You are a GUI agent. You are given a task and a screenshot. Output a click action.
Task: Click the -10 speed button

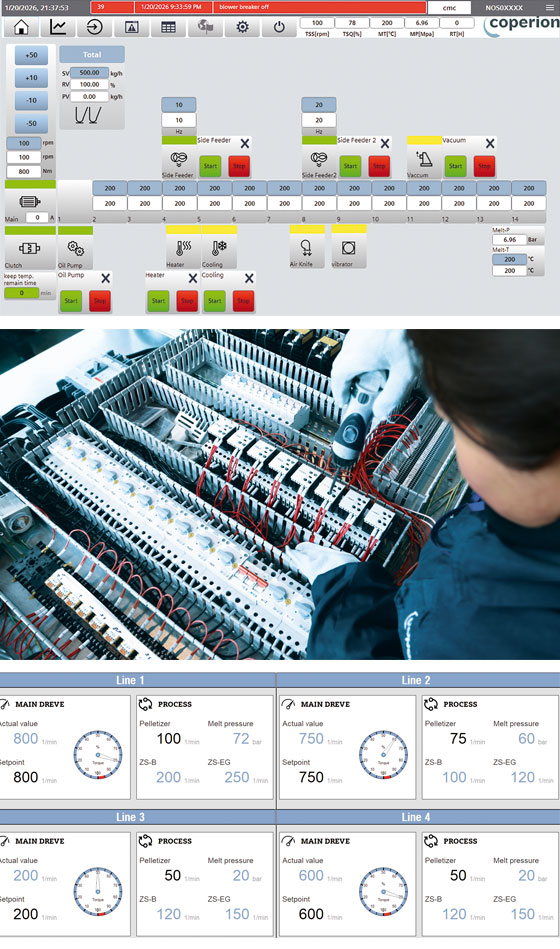[x=31, y=100]
